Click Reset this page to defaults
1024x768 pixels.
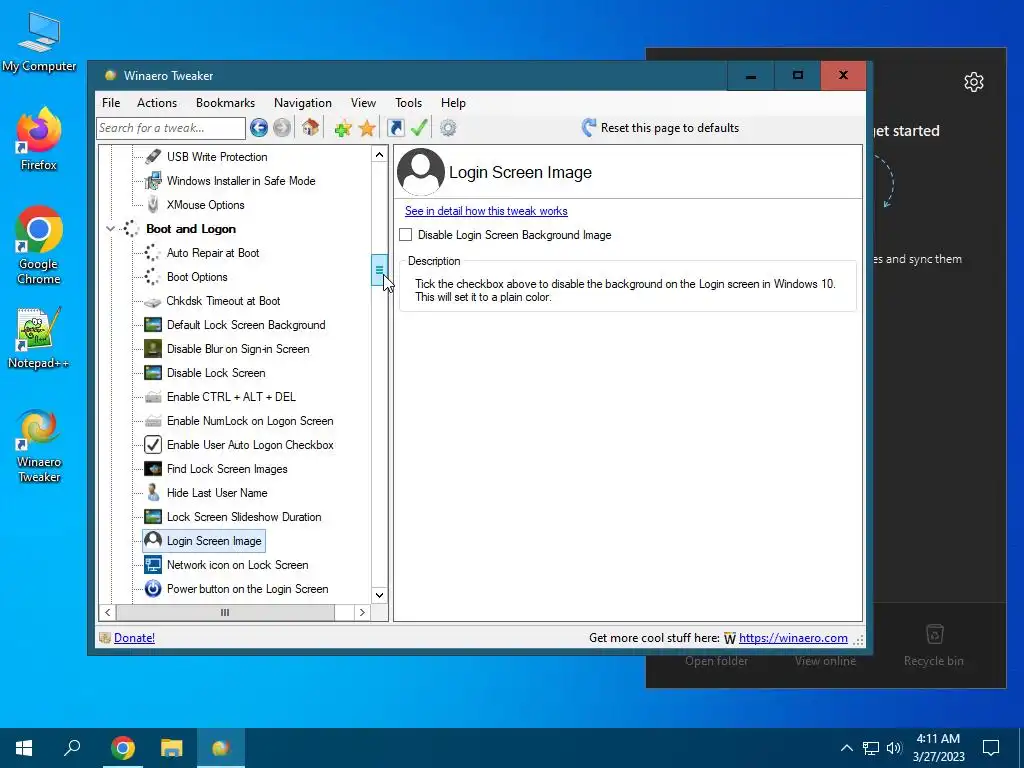[x=660, y=128]
